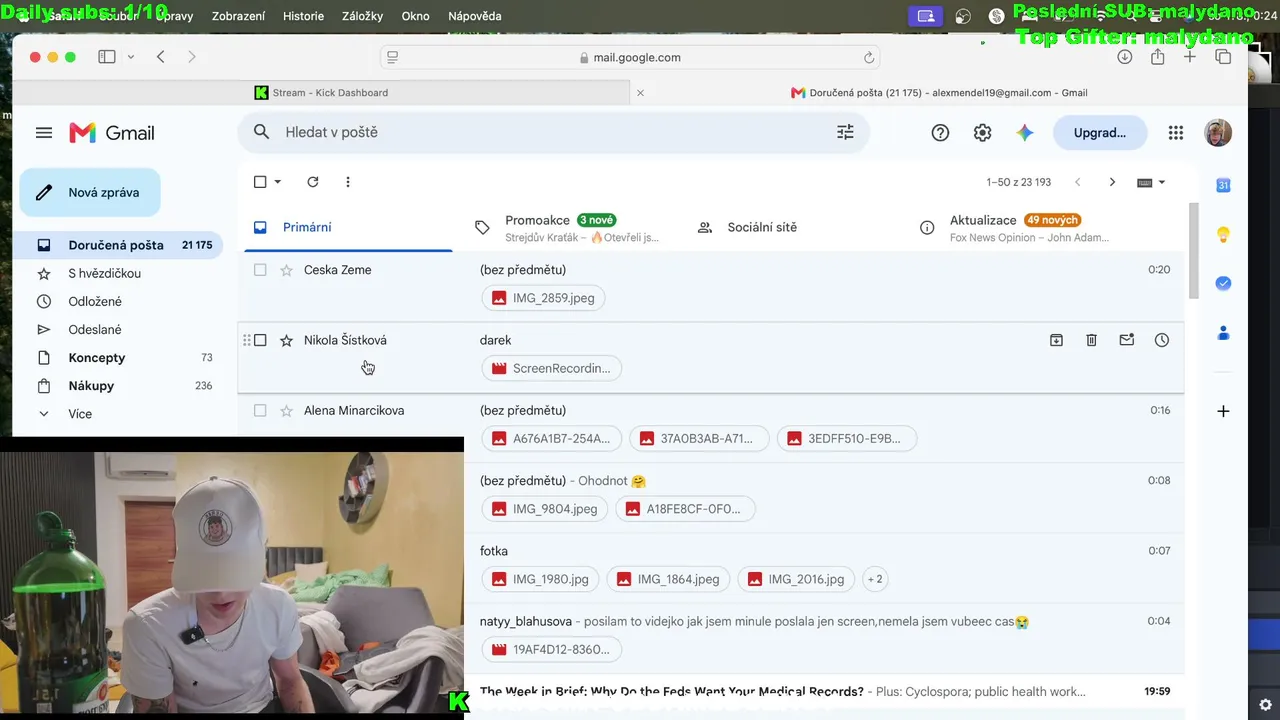Open the Safari share menu
1280x720 pixels.
(x=1157, y=57)
